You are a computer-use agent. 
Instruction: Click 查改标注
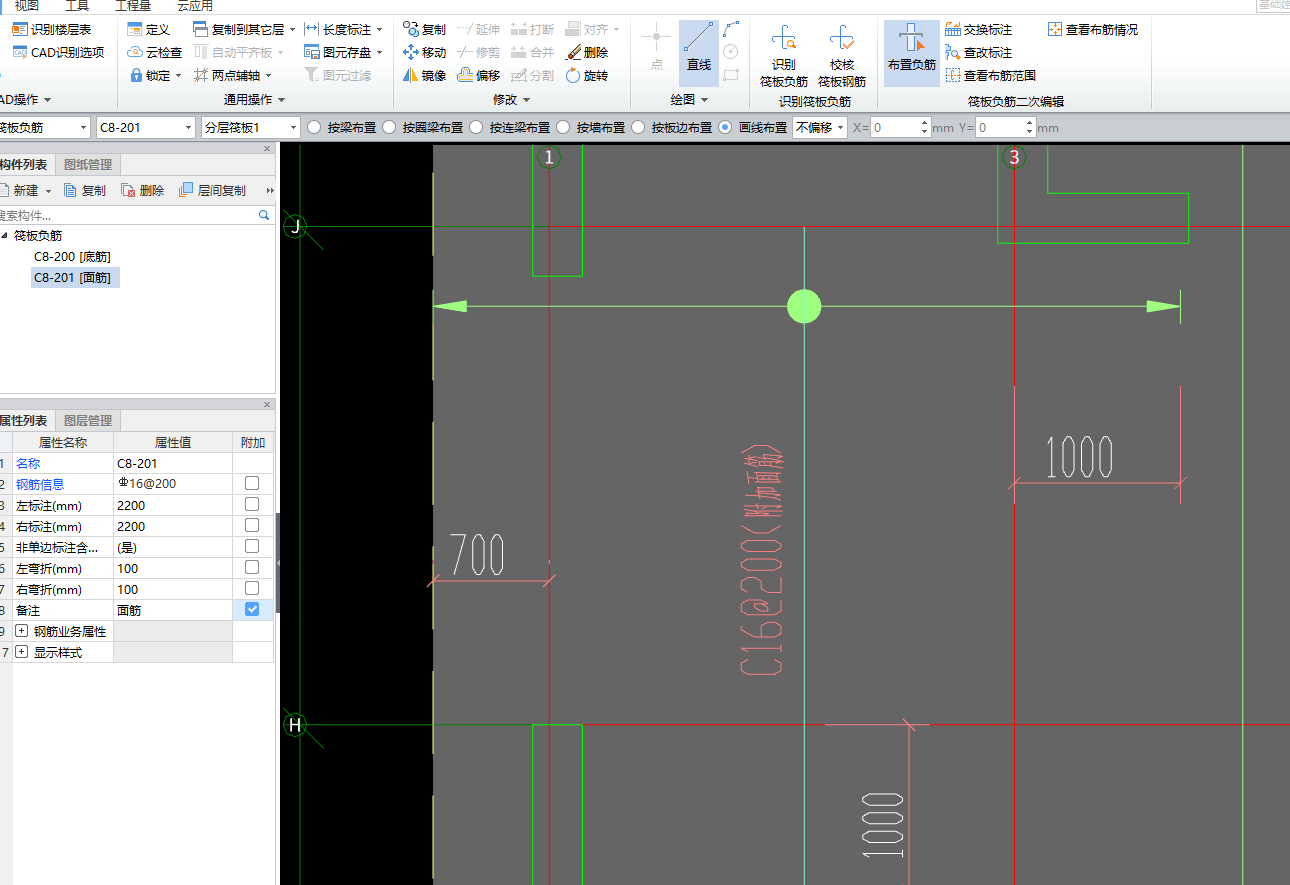pyautogui.click(x=979, y=52)
